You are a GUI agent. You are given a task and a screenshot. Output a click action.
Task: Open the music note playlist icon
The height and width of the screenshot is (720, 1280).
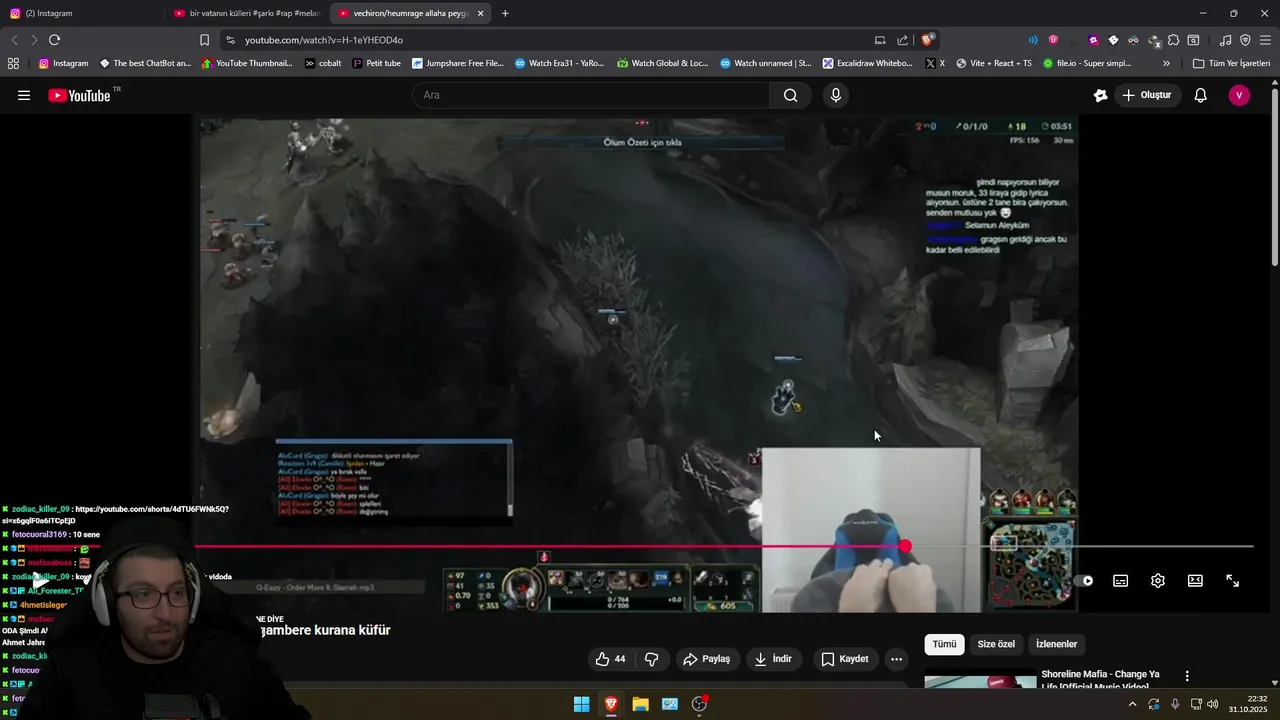(1225, 40)
